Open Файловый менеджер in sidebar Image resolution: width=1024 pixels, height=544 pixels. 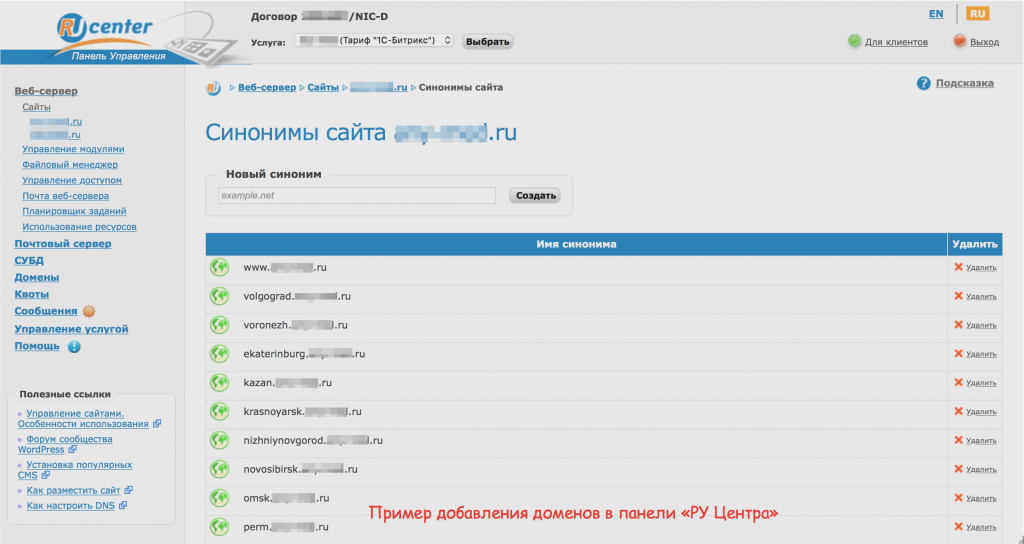click(70, 165)
